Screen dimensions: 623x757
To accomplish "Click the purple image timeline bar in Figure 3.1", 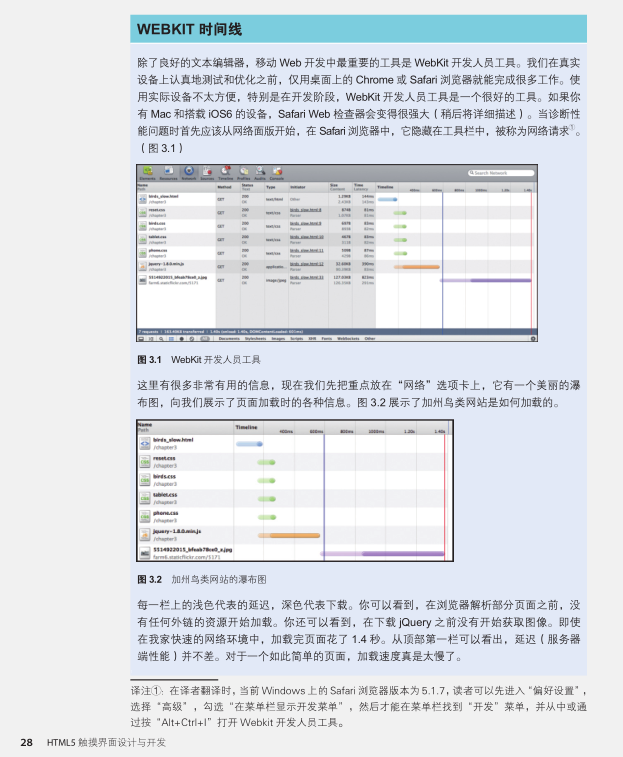I will 485,280.
